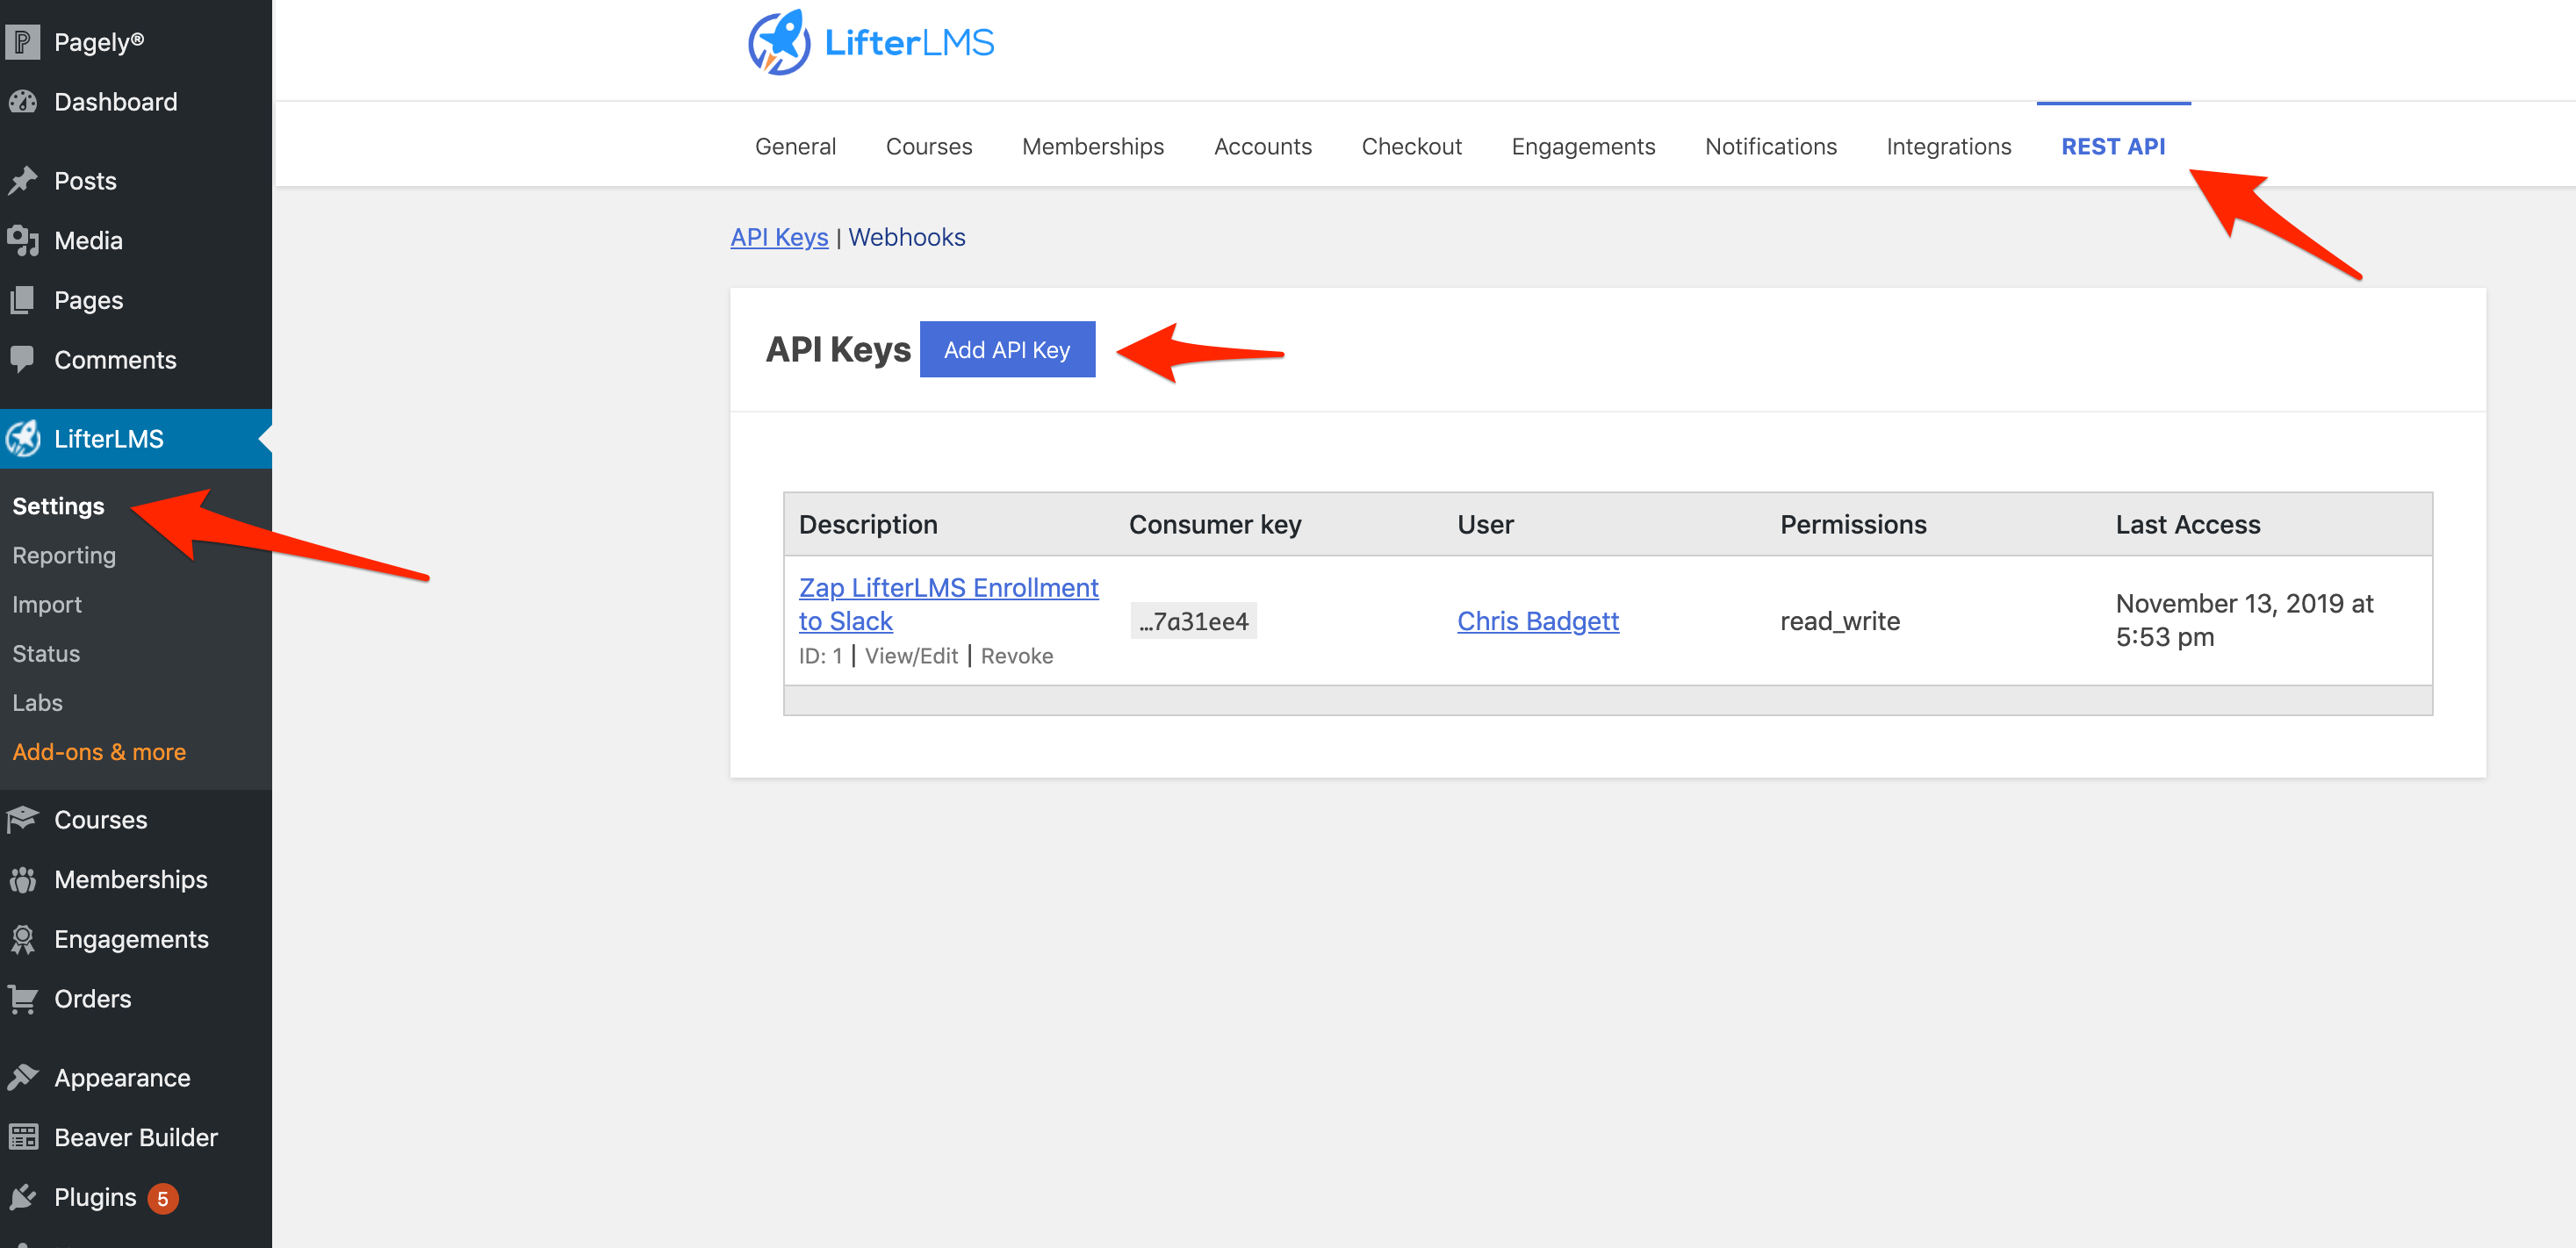Click the Appearance brush icon
This screenshot has height=1248, width=2576.
22,1078
